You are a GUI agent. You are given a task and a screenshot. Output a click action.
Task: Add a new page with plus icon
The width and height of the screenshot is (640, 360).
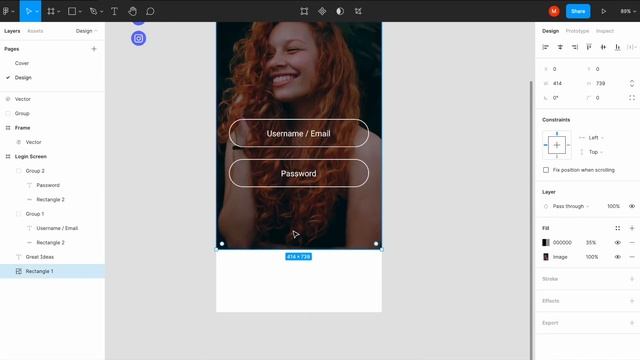94,49
